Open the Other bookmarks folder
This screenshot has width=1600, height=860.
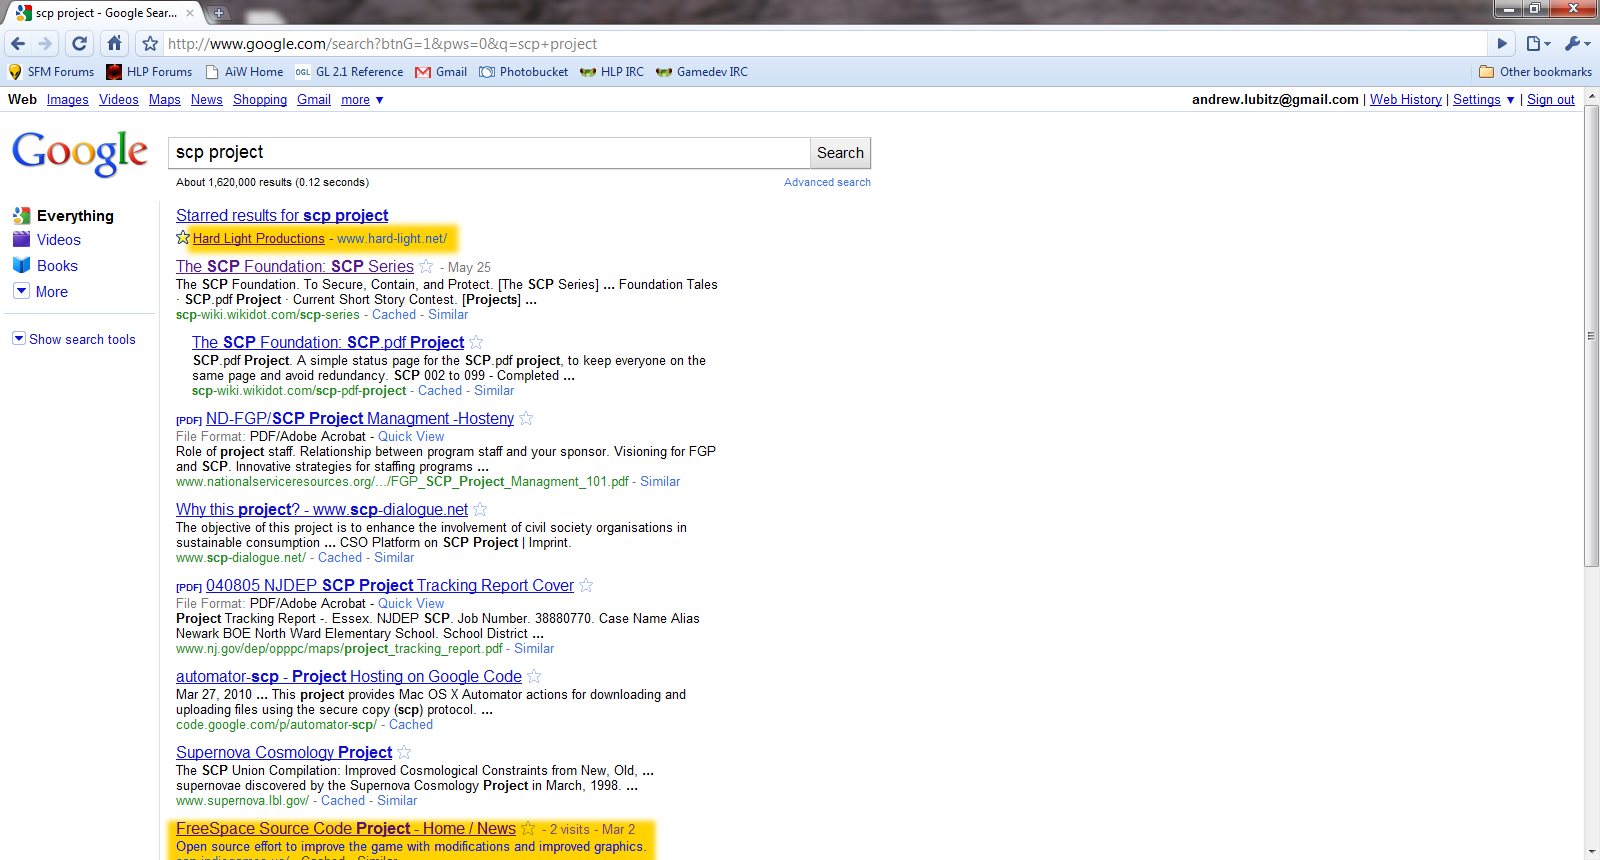[x=1535, y=72]
